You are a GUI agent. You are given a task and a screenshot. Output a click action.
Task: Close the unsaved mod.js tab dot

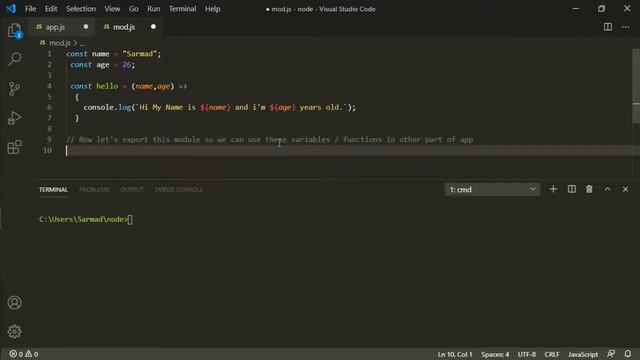[x=153, y=27]
